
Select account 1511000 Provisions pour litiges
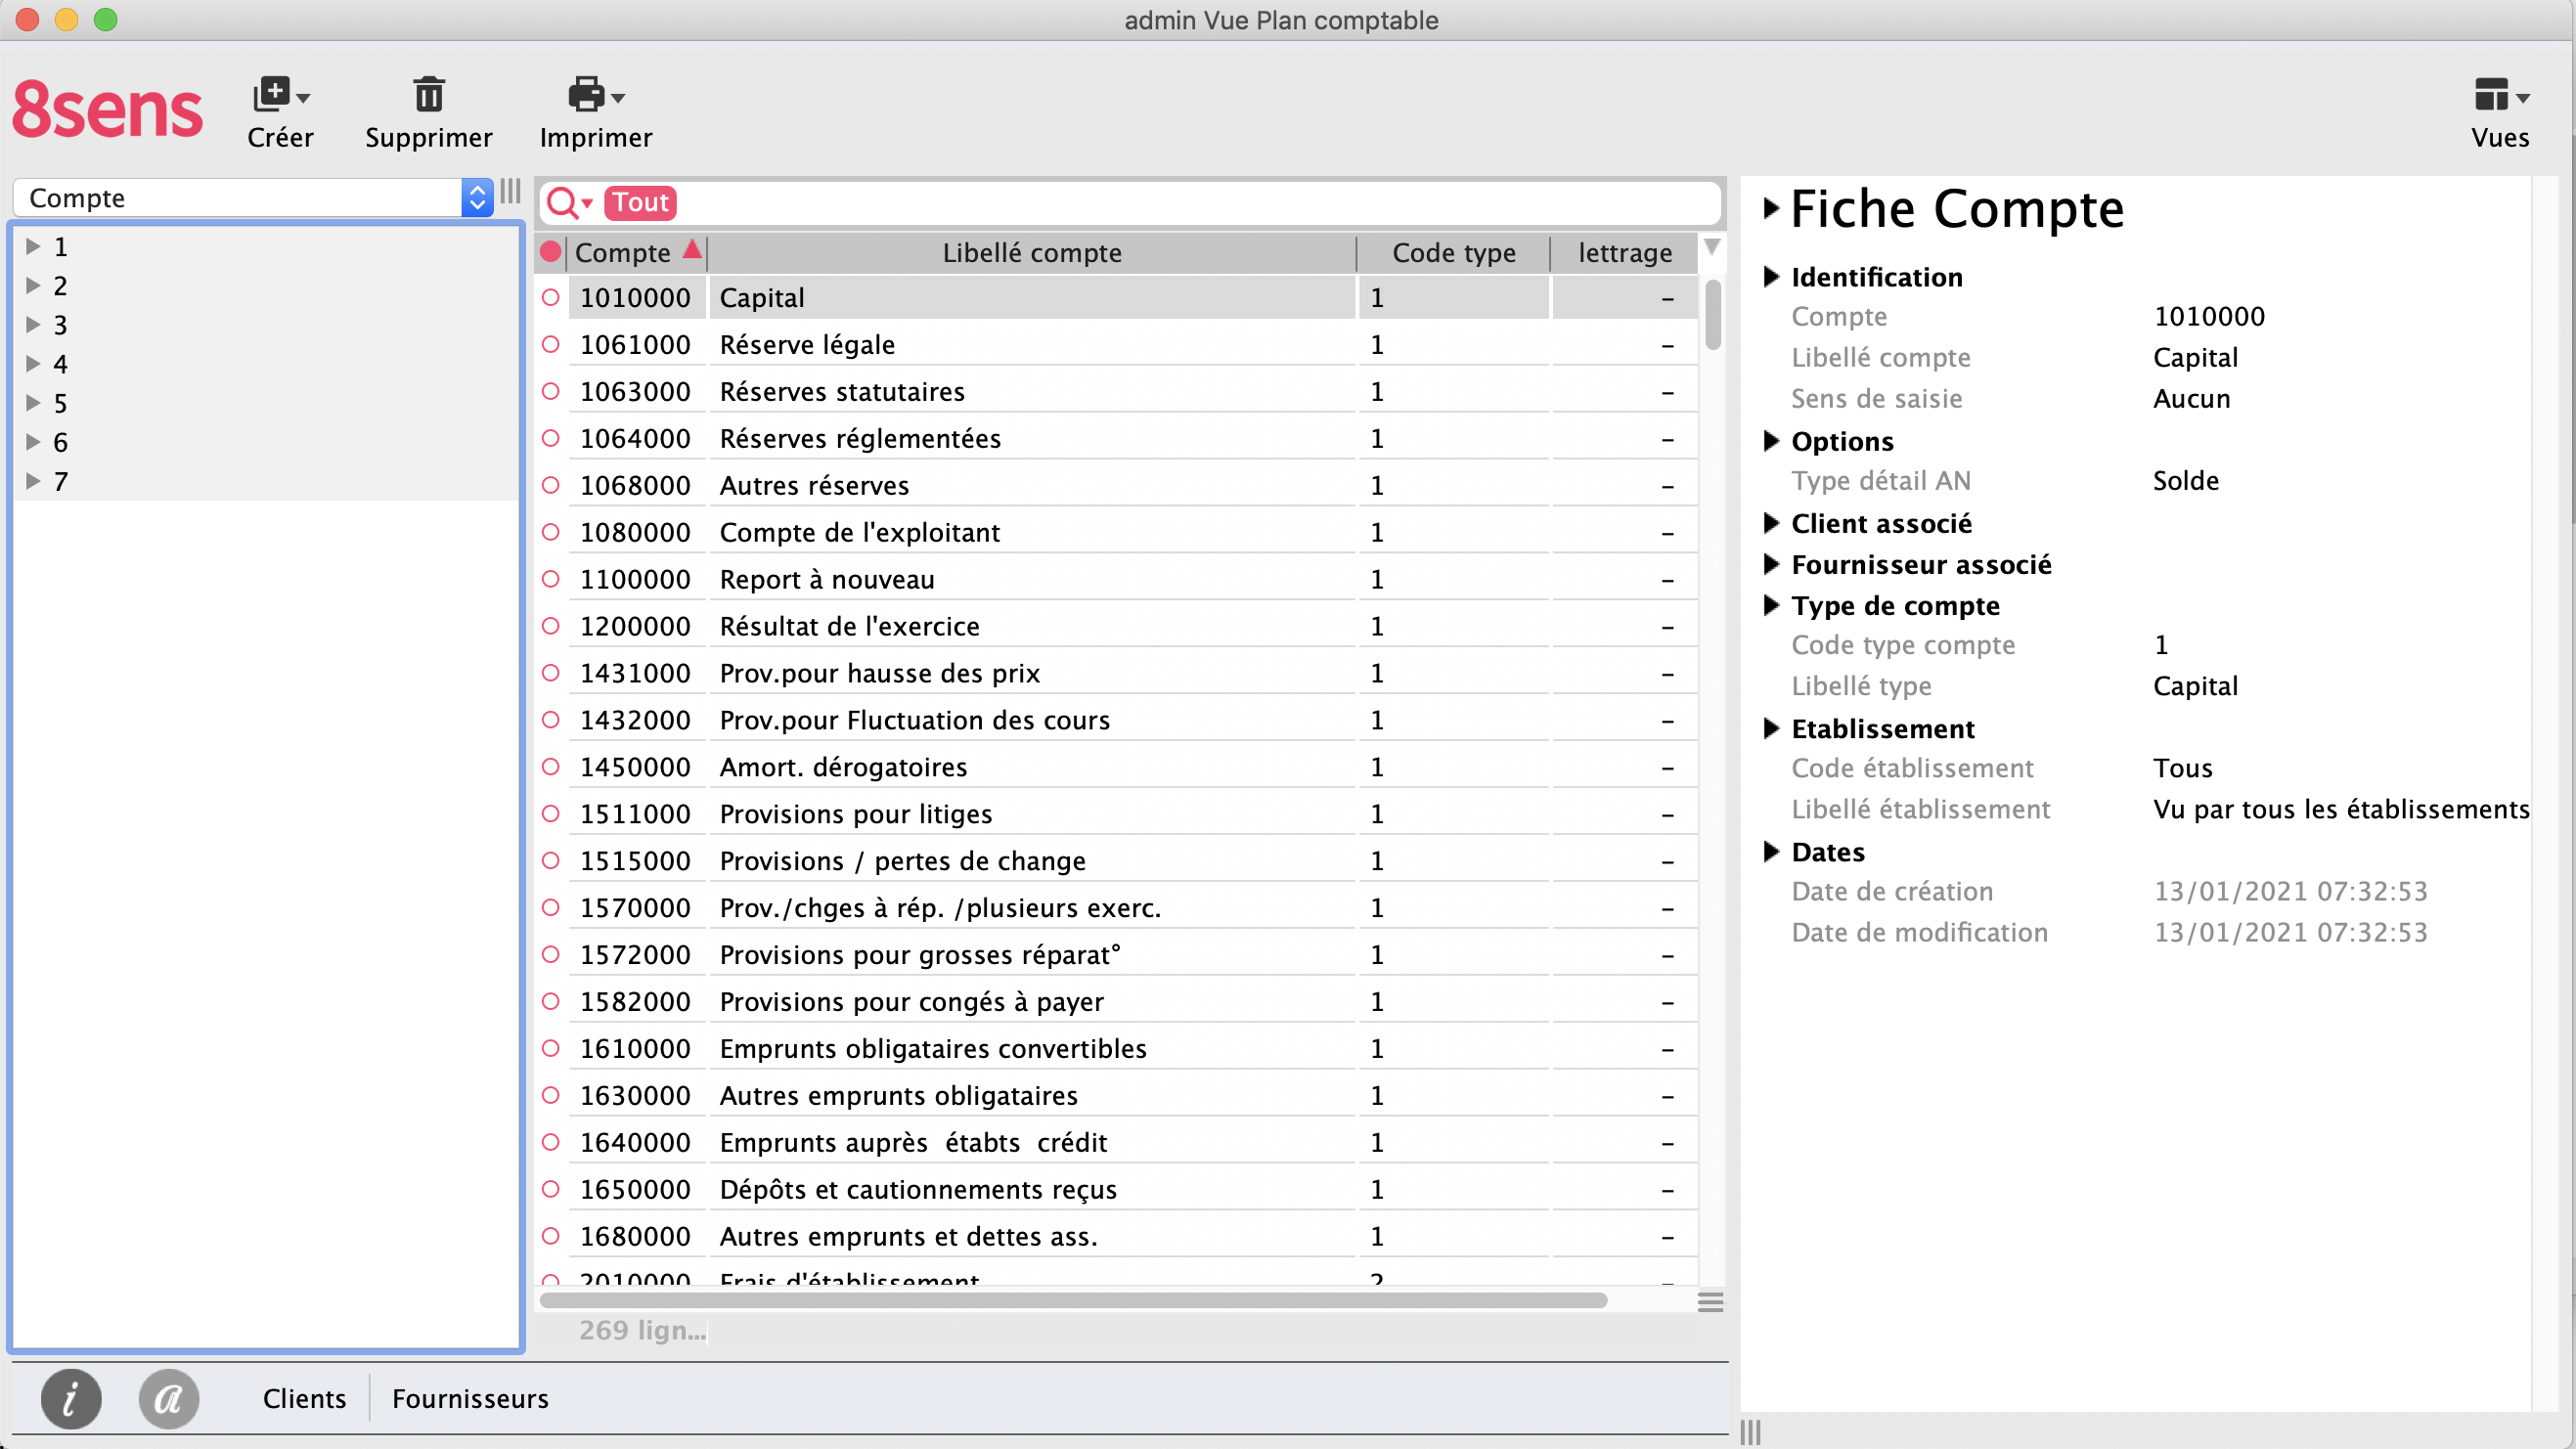1133,815
